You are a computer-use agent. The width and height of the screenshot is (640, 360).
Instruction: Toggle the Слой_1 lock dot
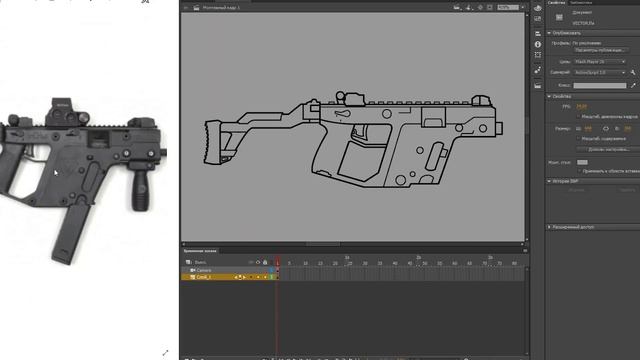[x=265, y=277]
